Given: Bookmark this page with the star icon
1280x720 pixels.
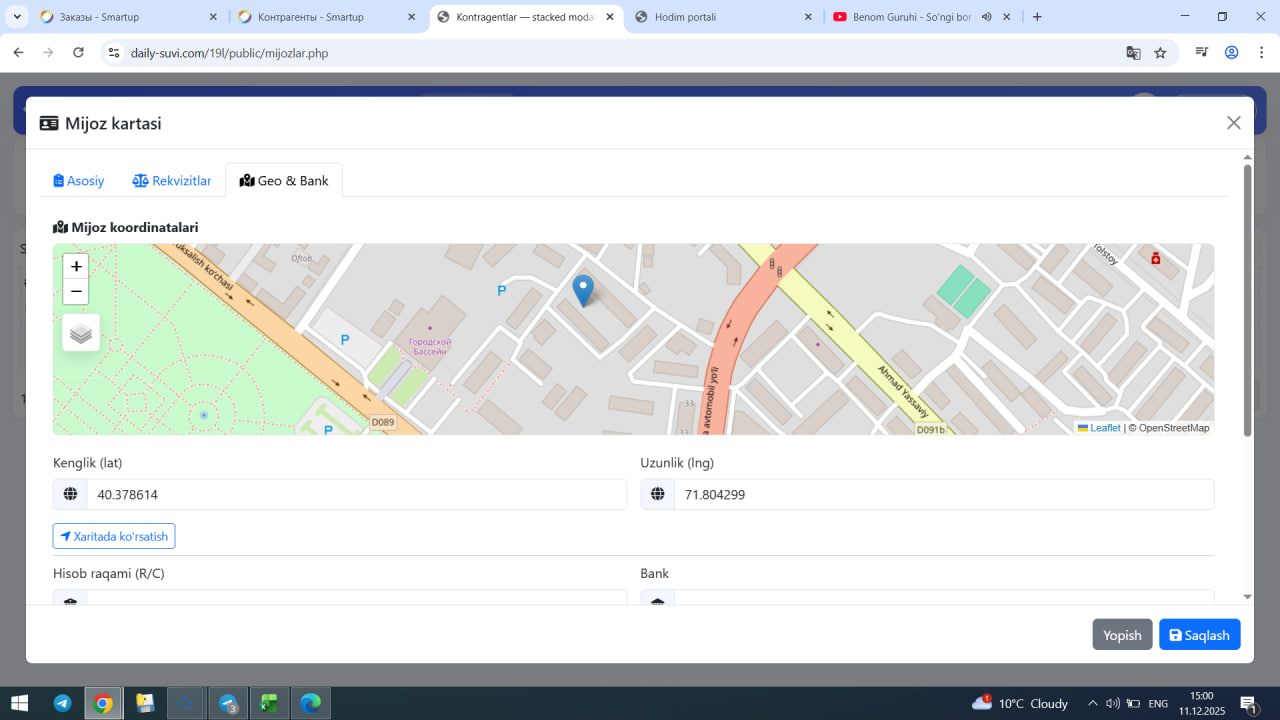Looking at the screenshot, I should click(x=1160, y=53).
